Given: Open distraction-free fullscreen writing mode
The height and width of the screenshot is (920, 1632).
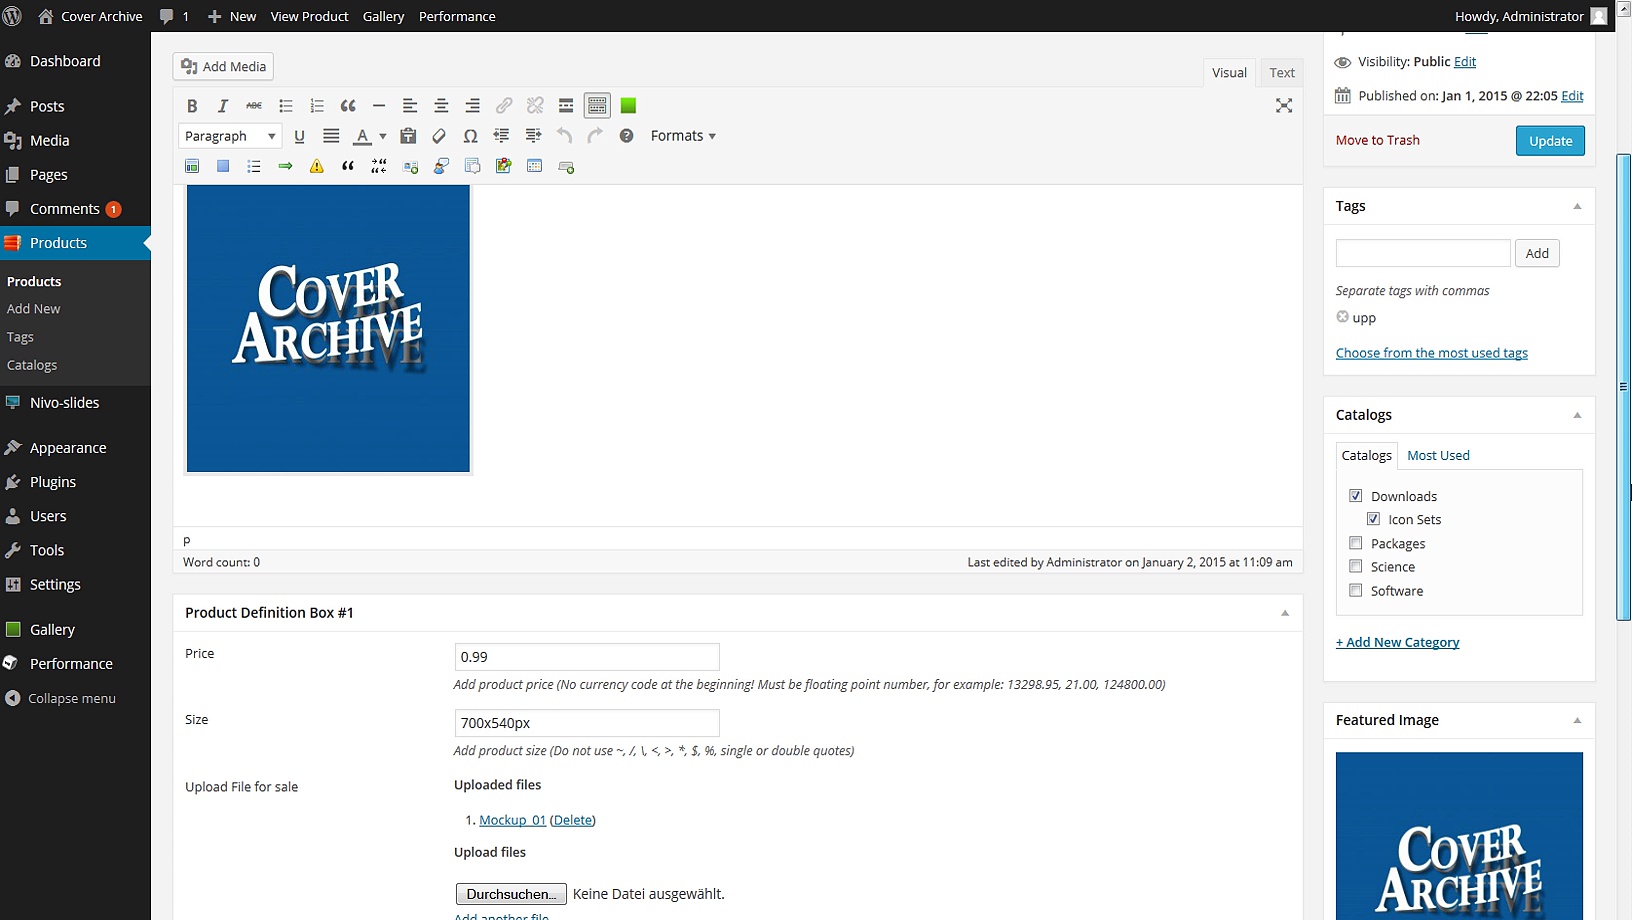Looking at the screenshot, I should coord(1284,106).
